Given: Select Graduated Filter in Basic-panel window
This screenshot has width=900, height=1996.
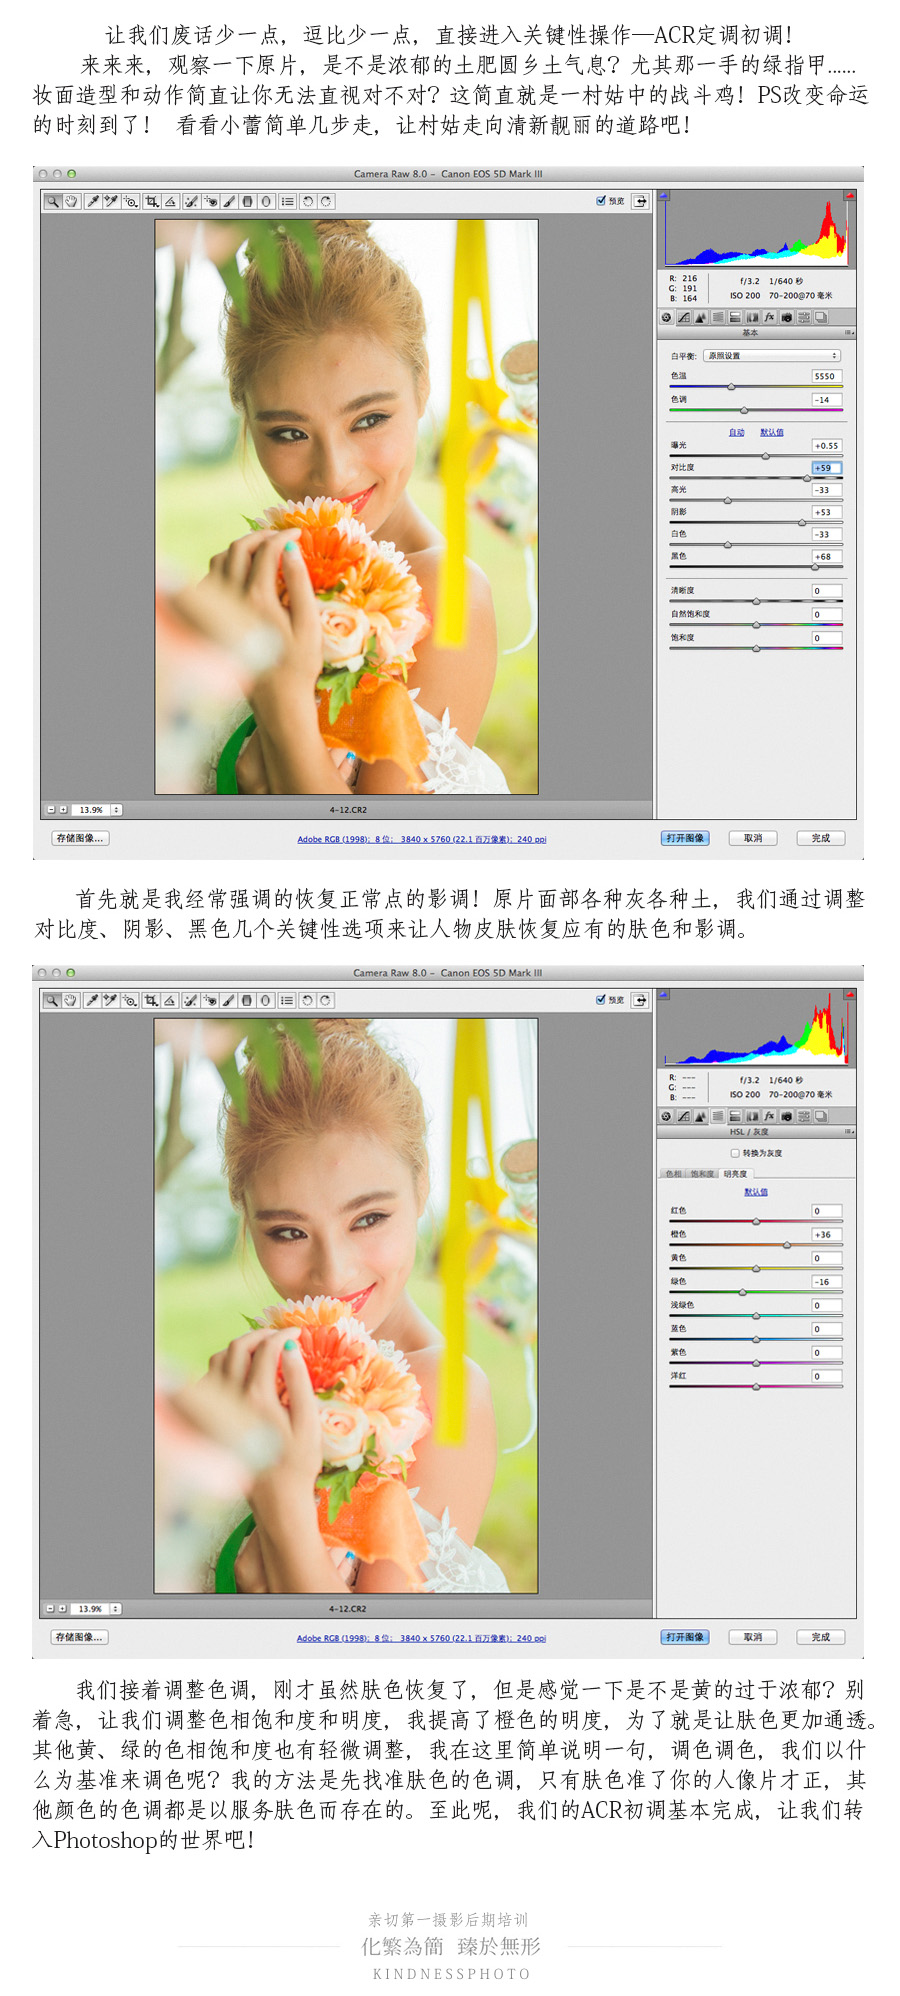Looking at the screenshot, I should [247, 201].
